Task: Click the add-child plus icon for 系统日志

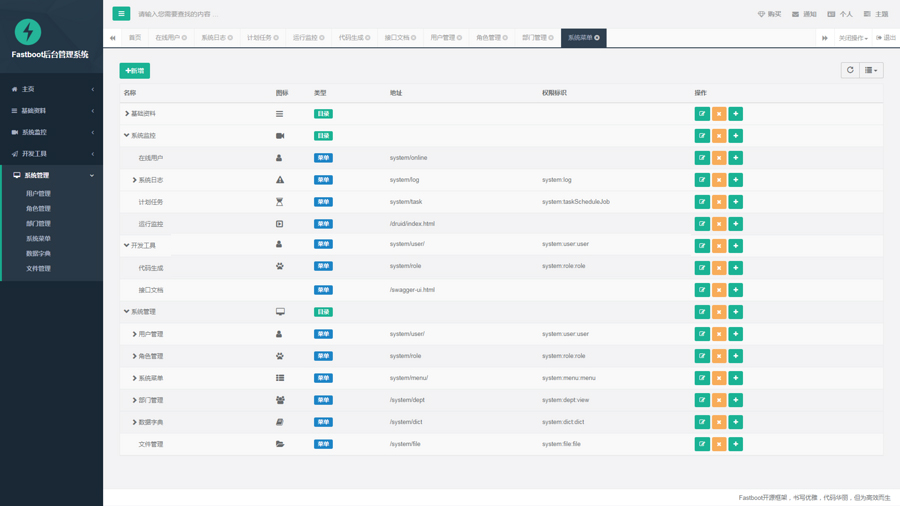Action: coord(736,180)
